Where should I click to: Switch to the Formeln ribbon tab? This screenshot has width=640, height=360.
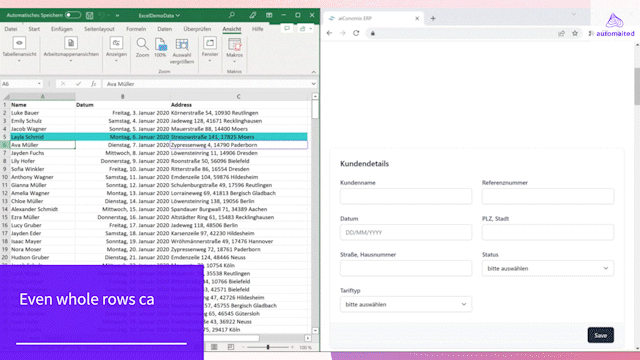(x=136, y=29)
